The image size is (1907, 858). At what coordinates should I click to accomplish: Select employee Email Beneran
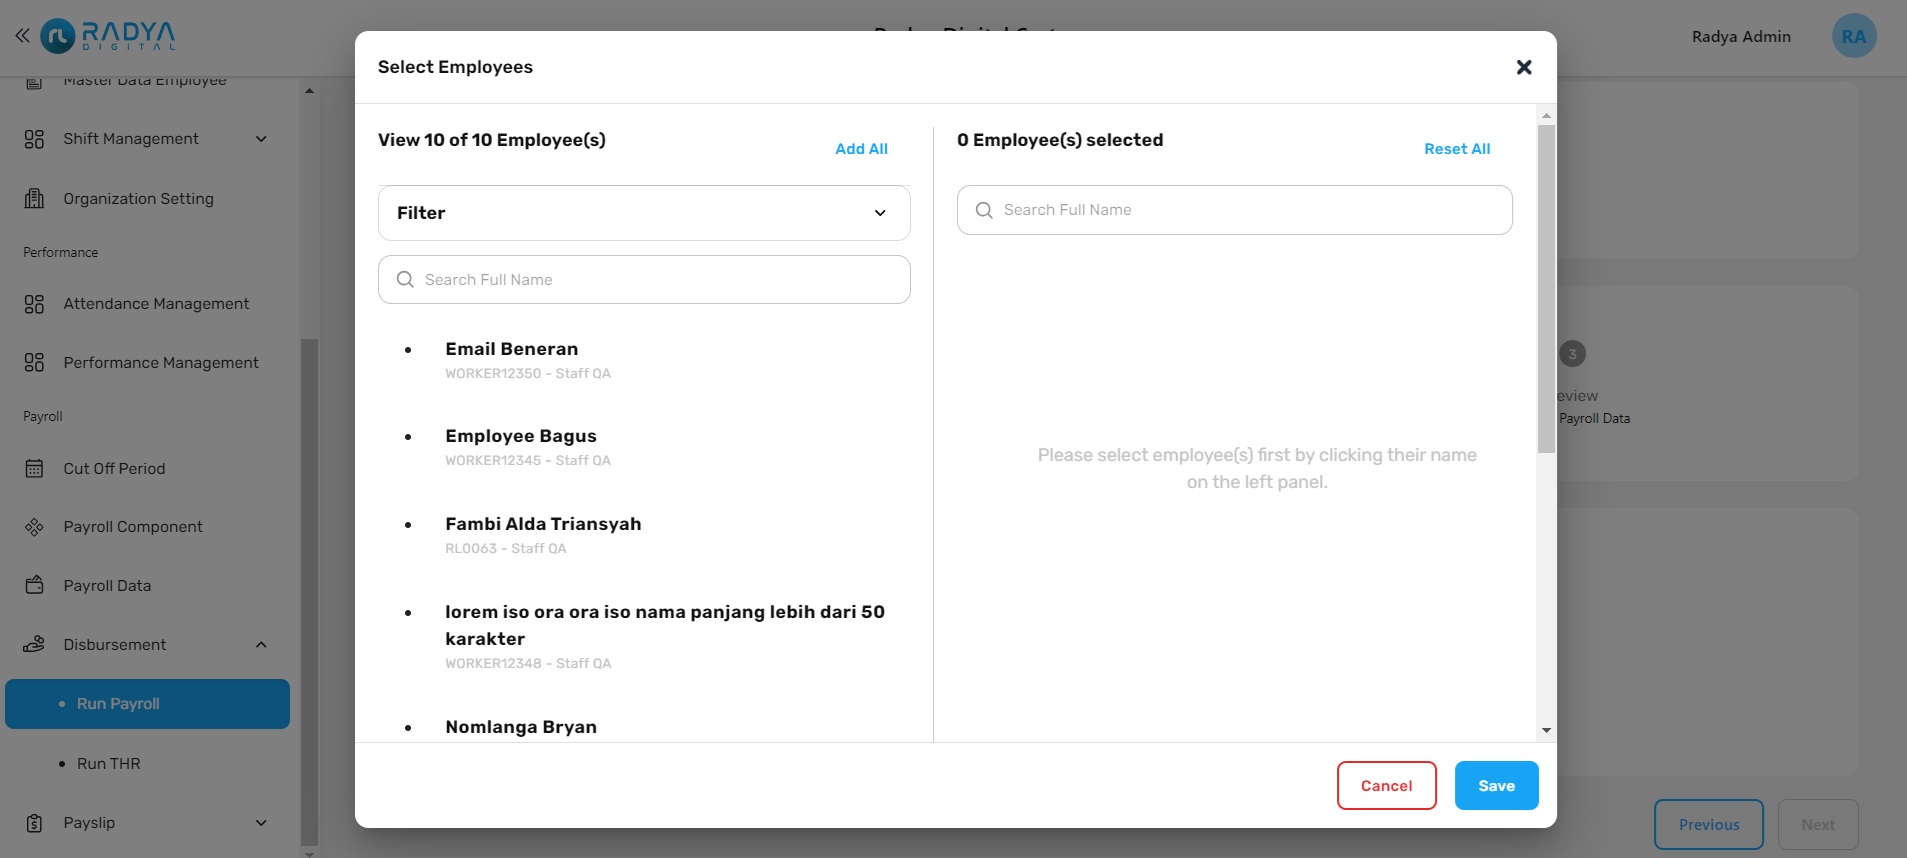(511, 349)
